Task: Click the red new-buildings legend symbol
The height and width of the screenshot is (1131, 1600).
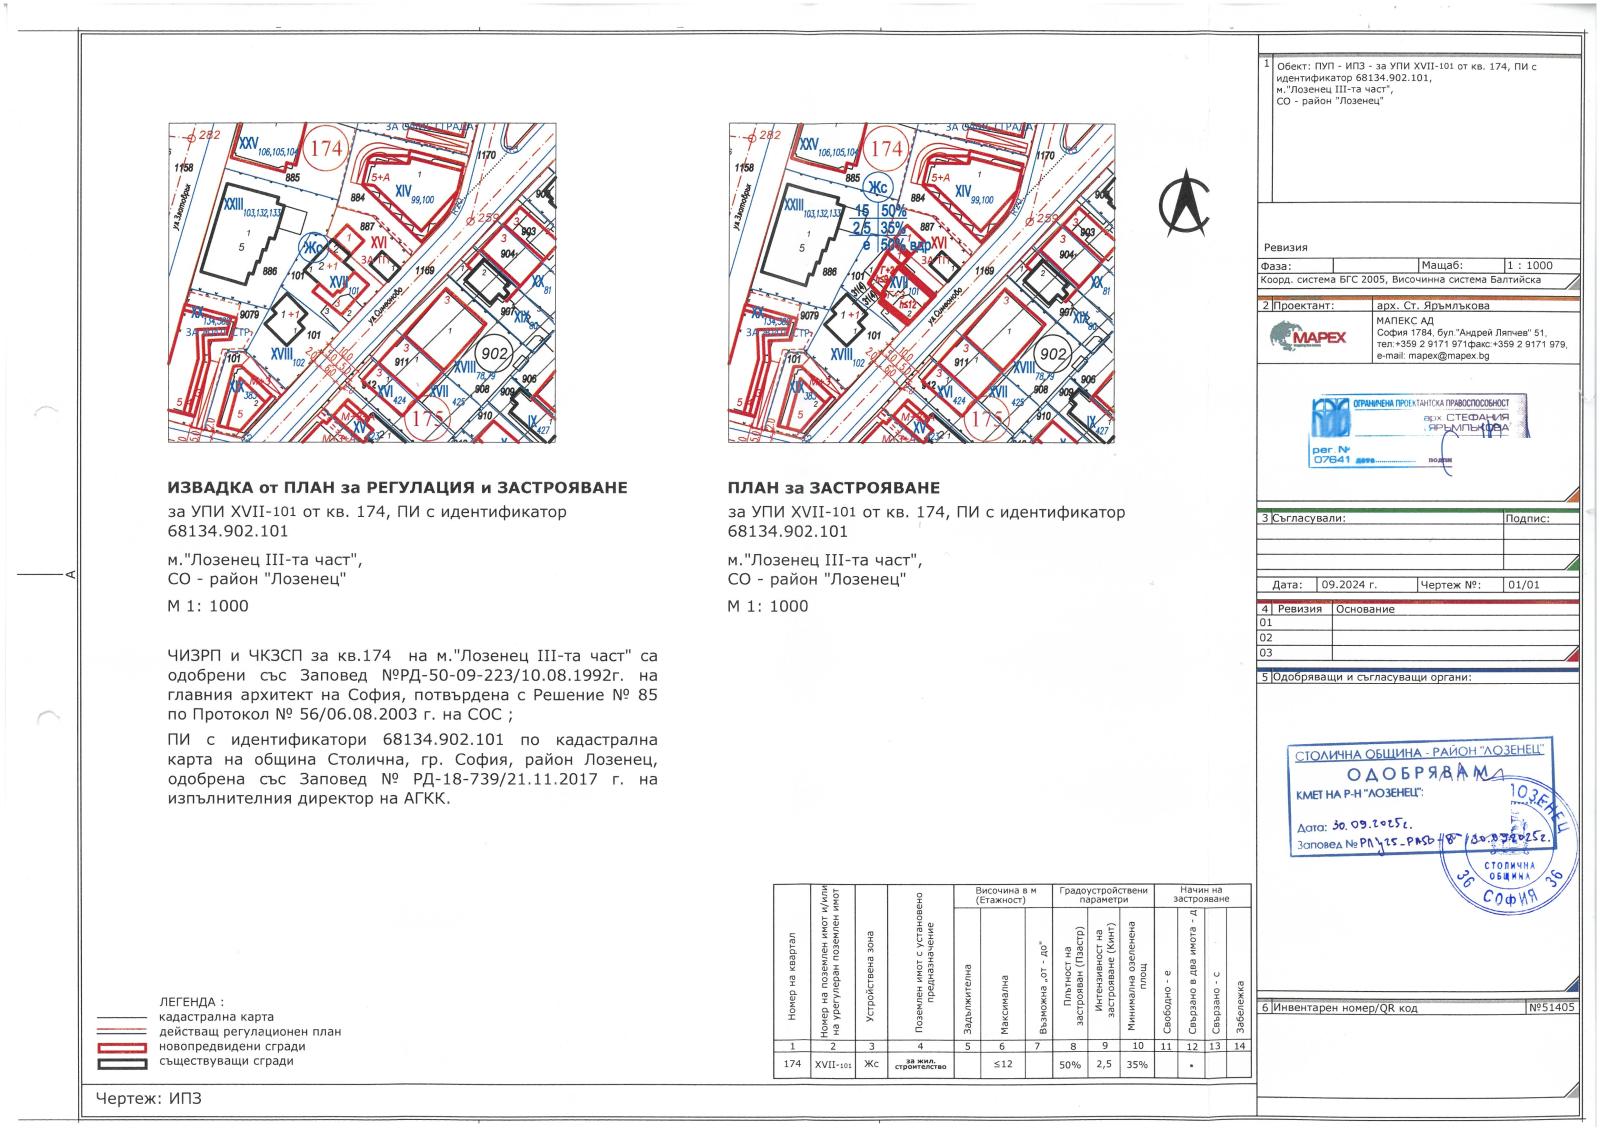Action: point(121,1046)
